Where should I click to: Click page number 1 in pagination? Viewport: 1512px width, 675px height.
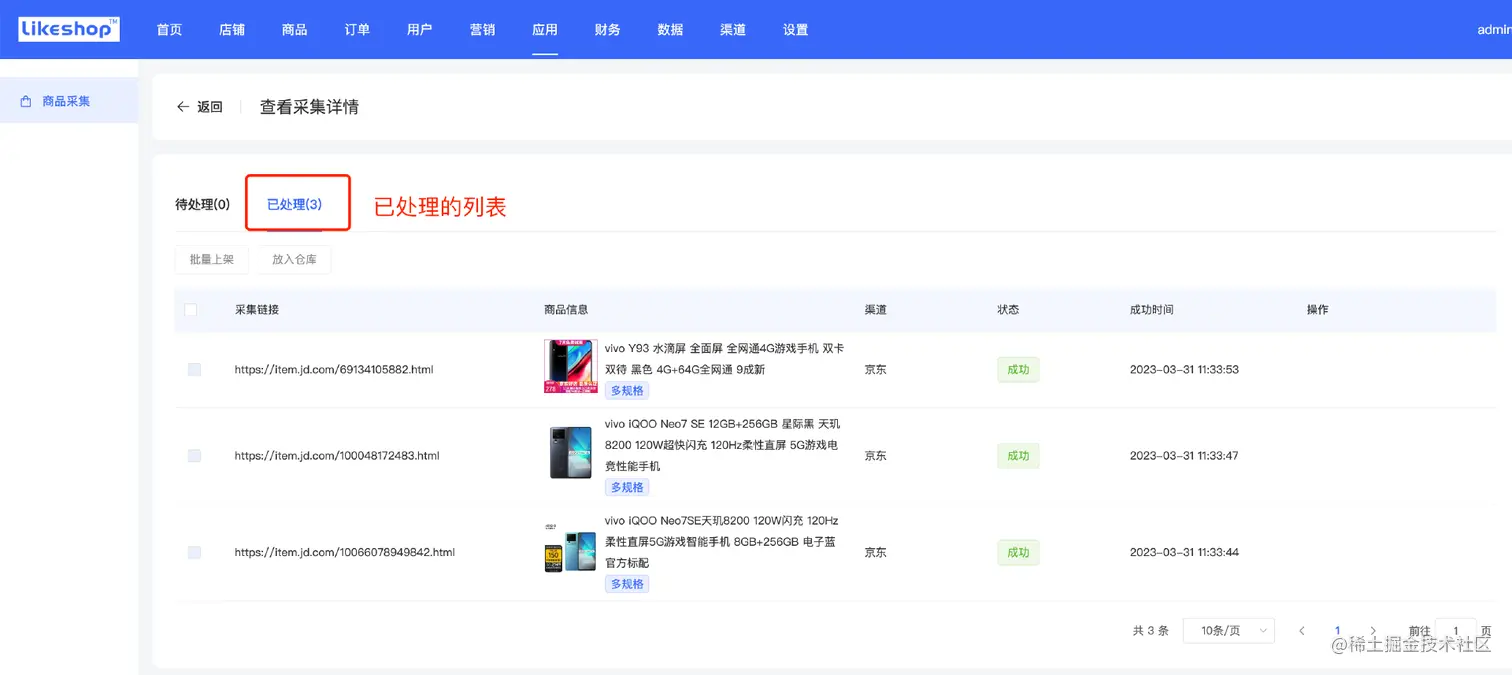point(1337,631)
